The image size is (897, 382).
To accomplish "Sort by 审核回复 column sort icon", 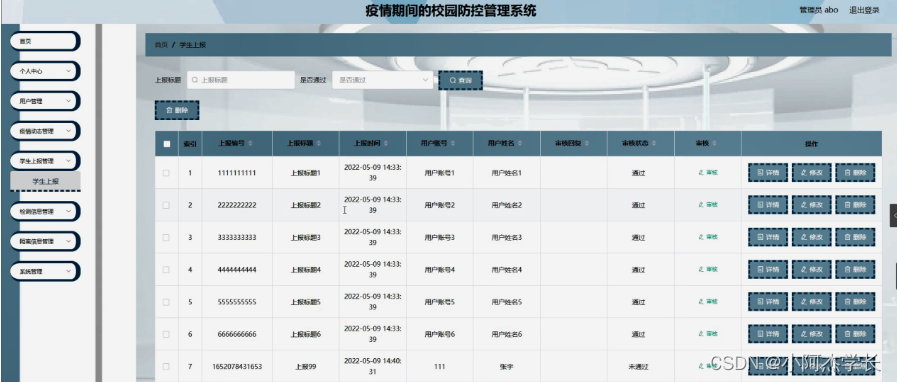I will tap(586, 144).
